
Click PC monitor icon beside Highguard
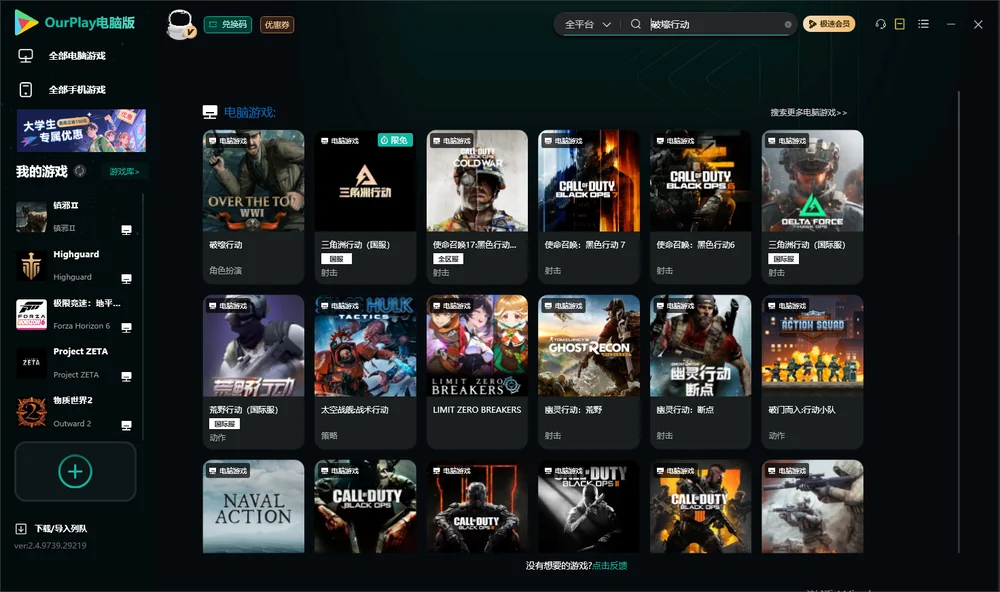point(126,279)
